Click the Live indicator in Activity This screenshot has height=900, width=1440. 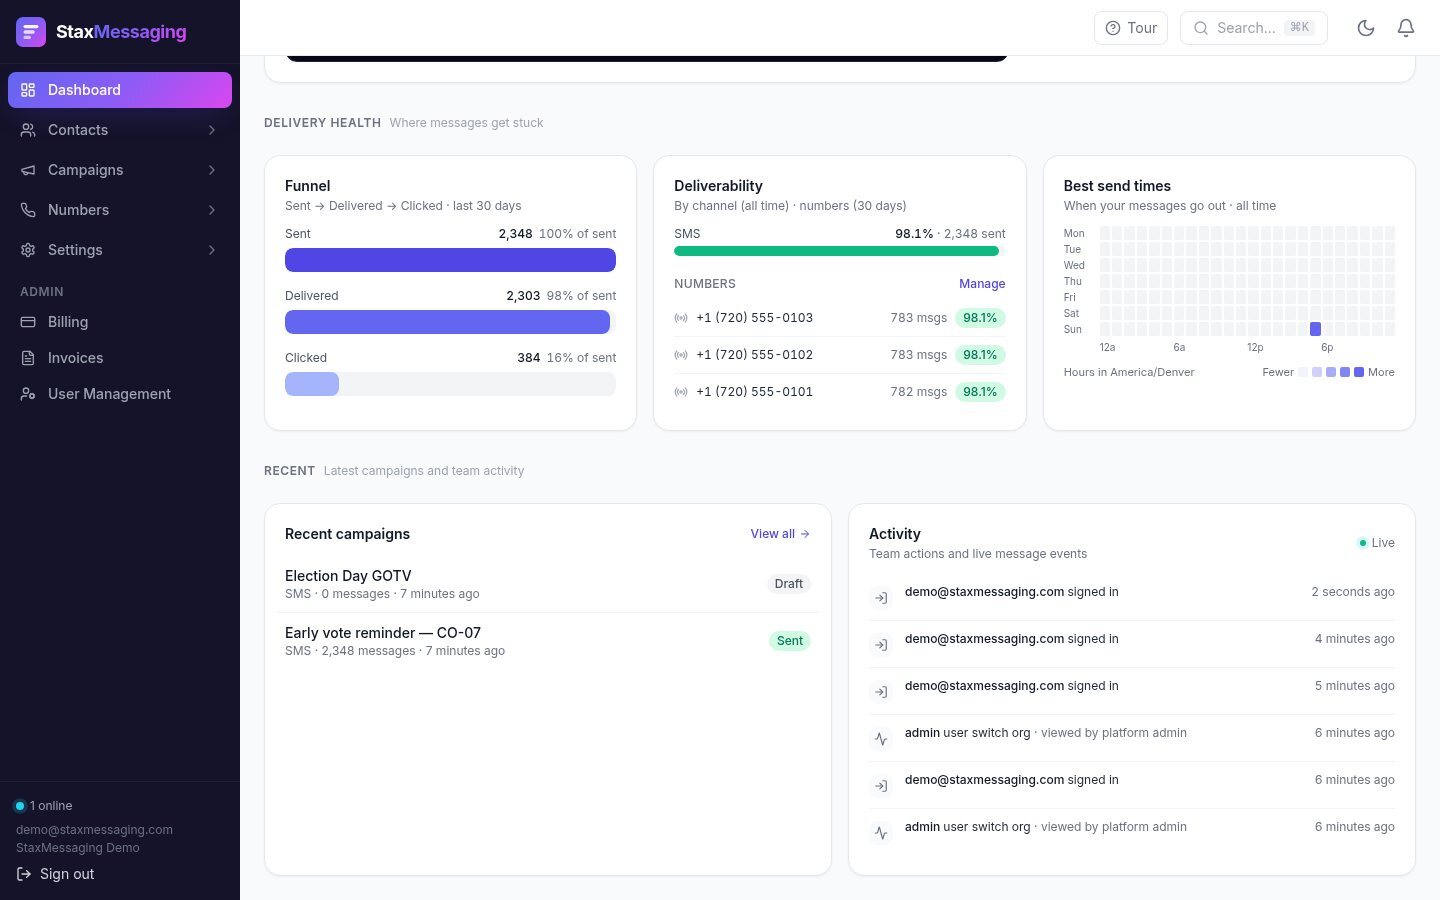[1376, 543]
